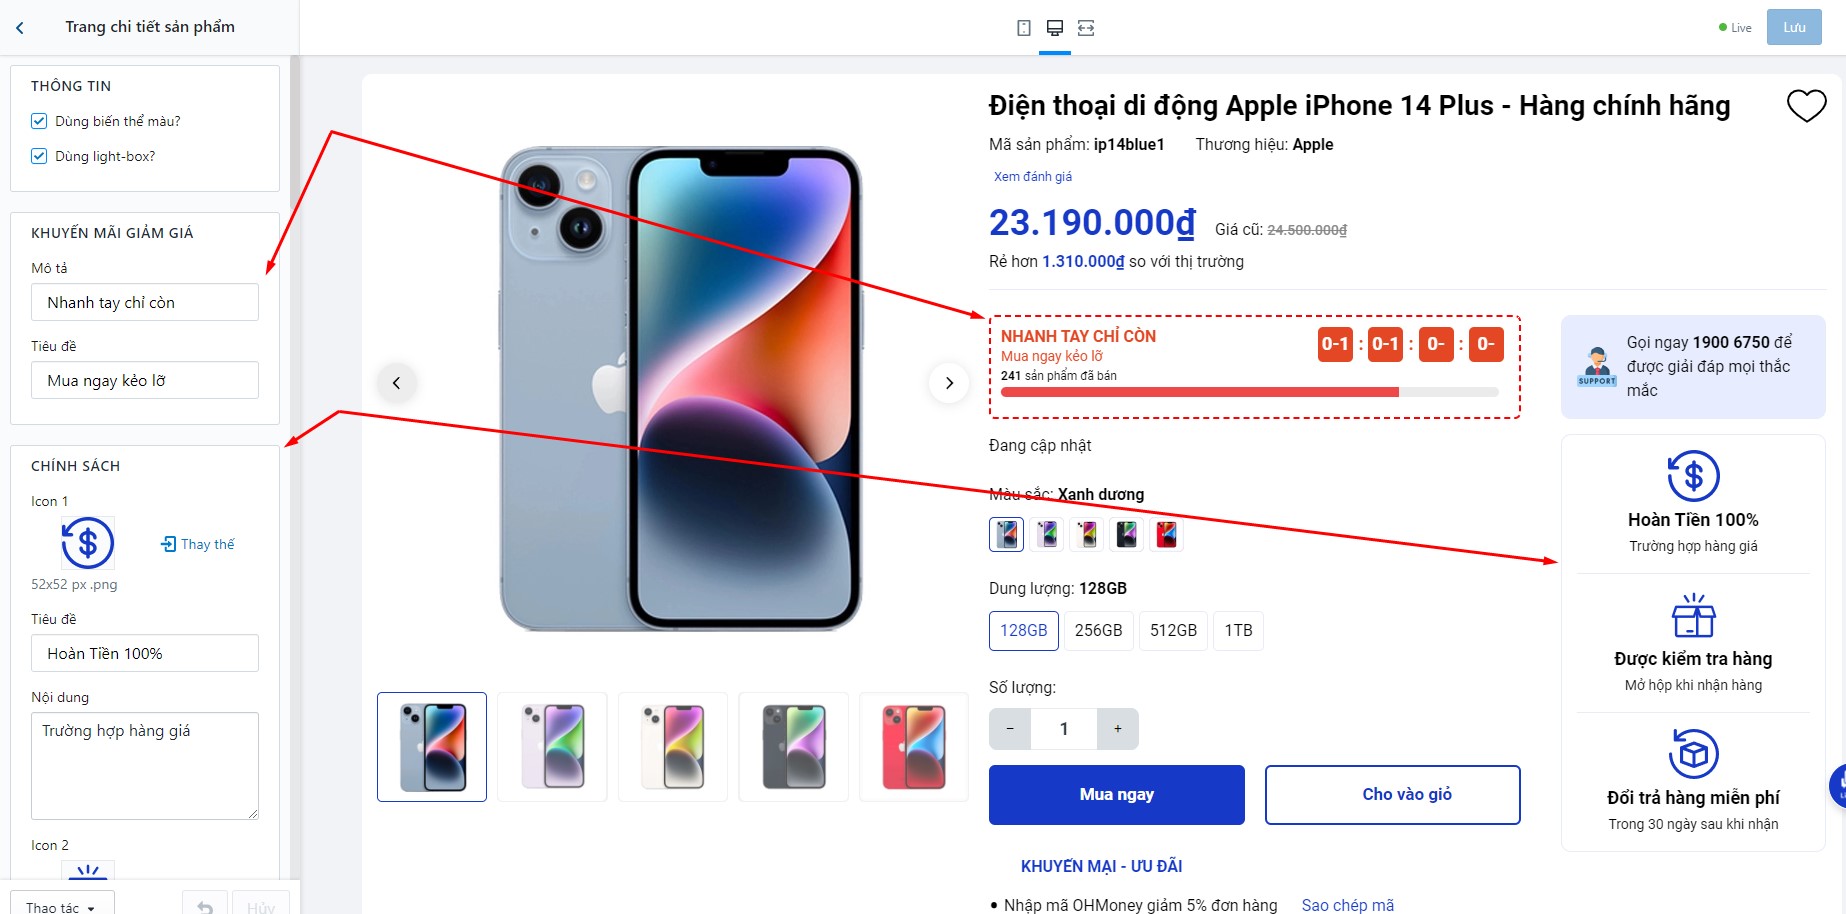Add product to wishlist with heart icon

pyautogui.click(x=1806, y=105)
